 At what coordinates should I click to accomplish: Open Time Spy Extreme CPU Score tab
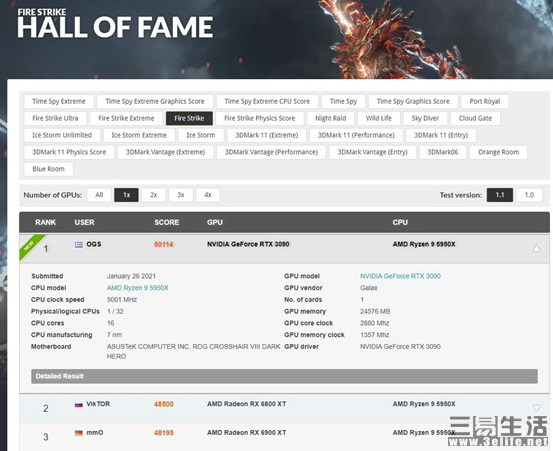[267, 102]
